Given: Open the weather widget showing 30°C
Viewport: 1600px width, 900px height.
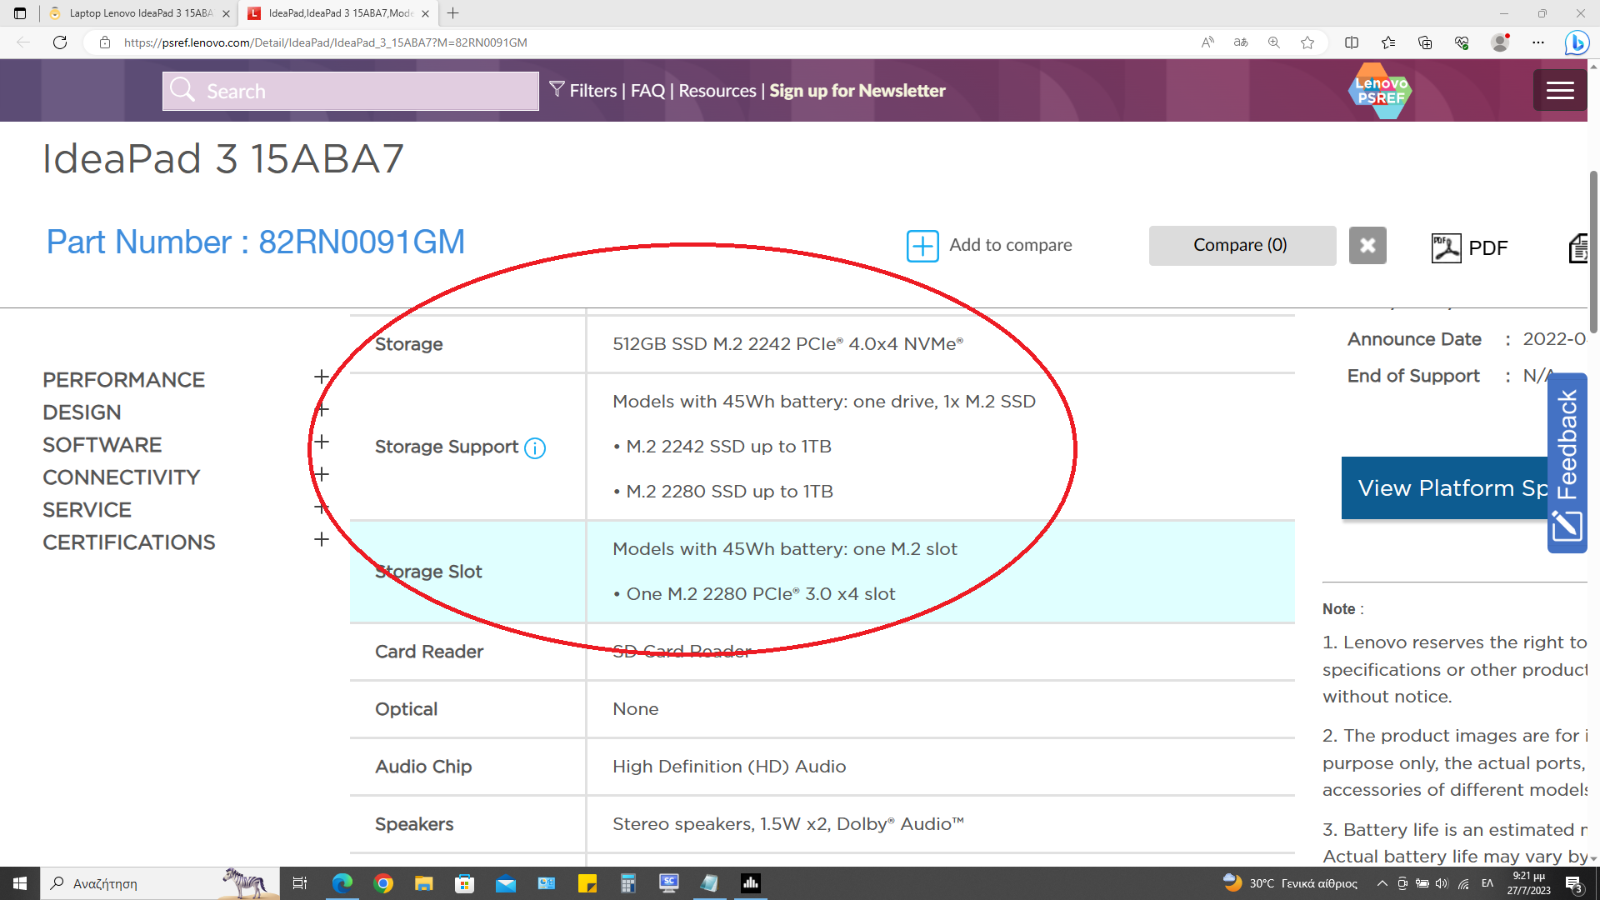Looking at the screenshot, I should point(1290,883).
